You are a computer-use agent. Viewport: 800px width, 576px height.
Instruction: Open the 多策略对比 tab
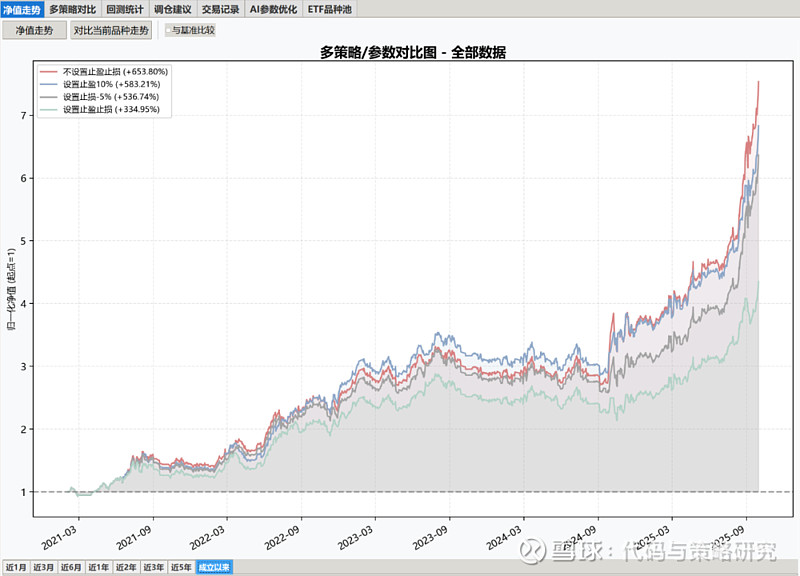73,8
